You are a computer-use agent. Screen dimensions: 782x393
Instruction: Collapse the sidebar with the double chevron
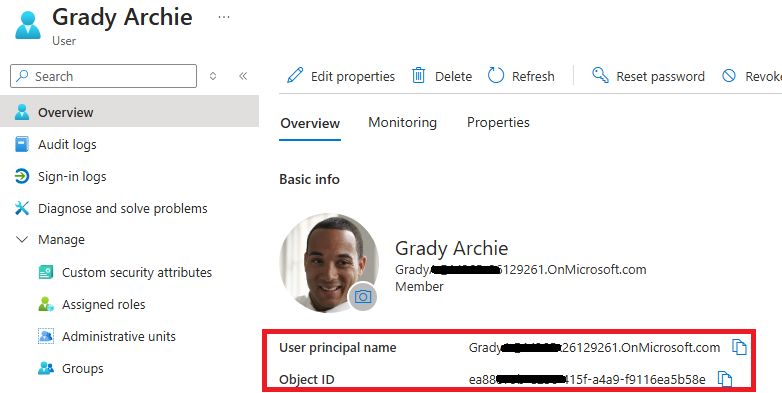pyautogui.click(x=243, y=76)
